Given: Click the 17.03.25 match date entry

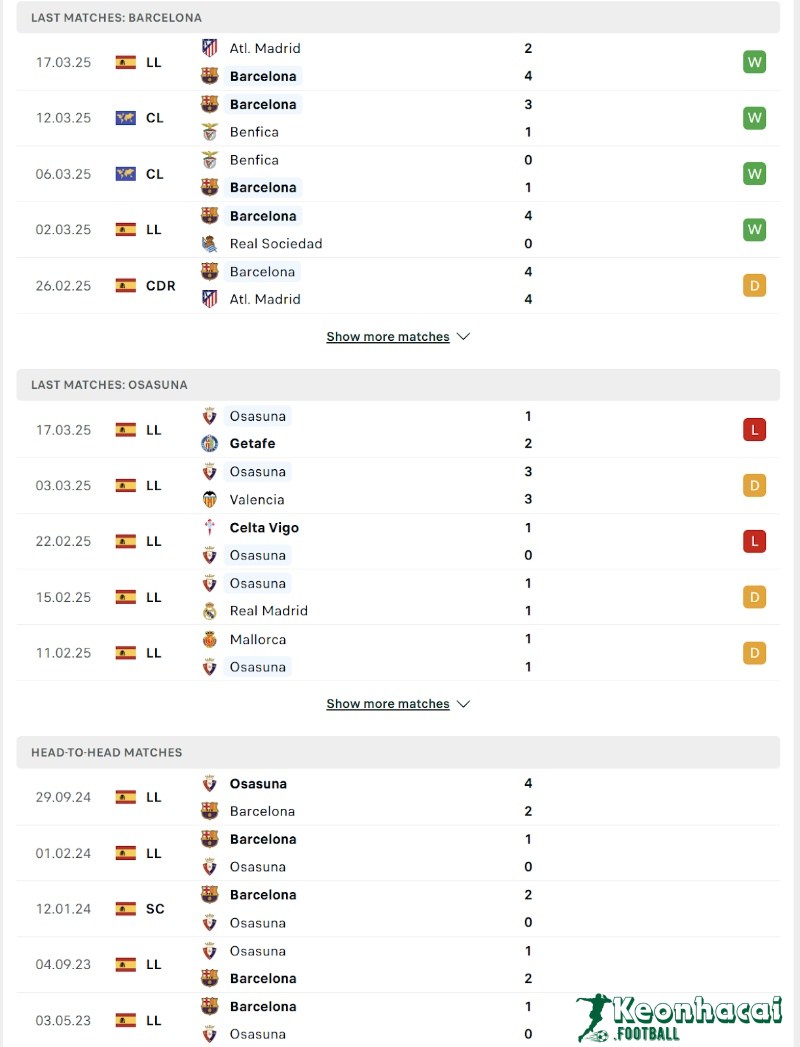Looking at the screenshot, I should pyautogui.click(x=63, y=62).
